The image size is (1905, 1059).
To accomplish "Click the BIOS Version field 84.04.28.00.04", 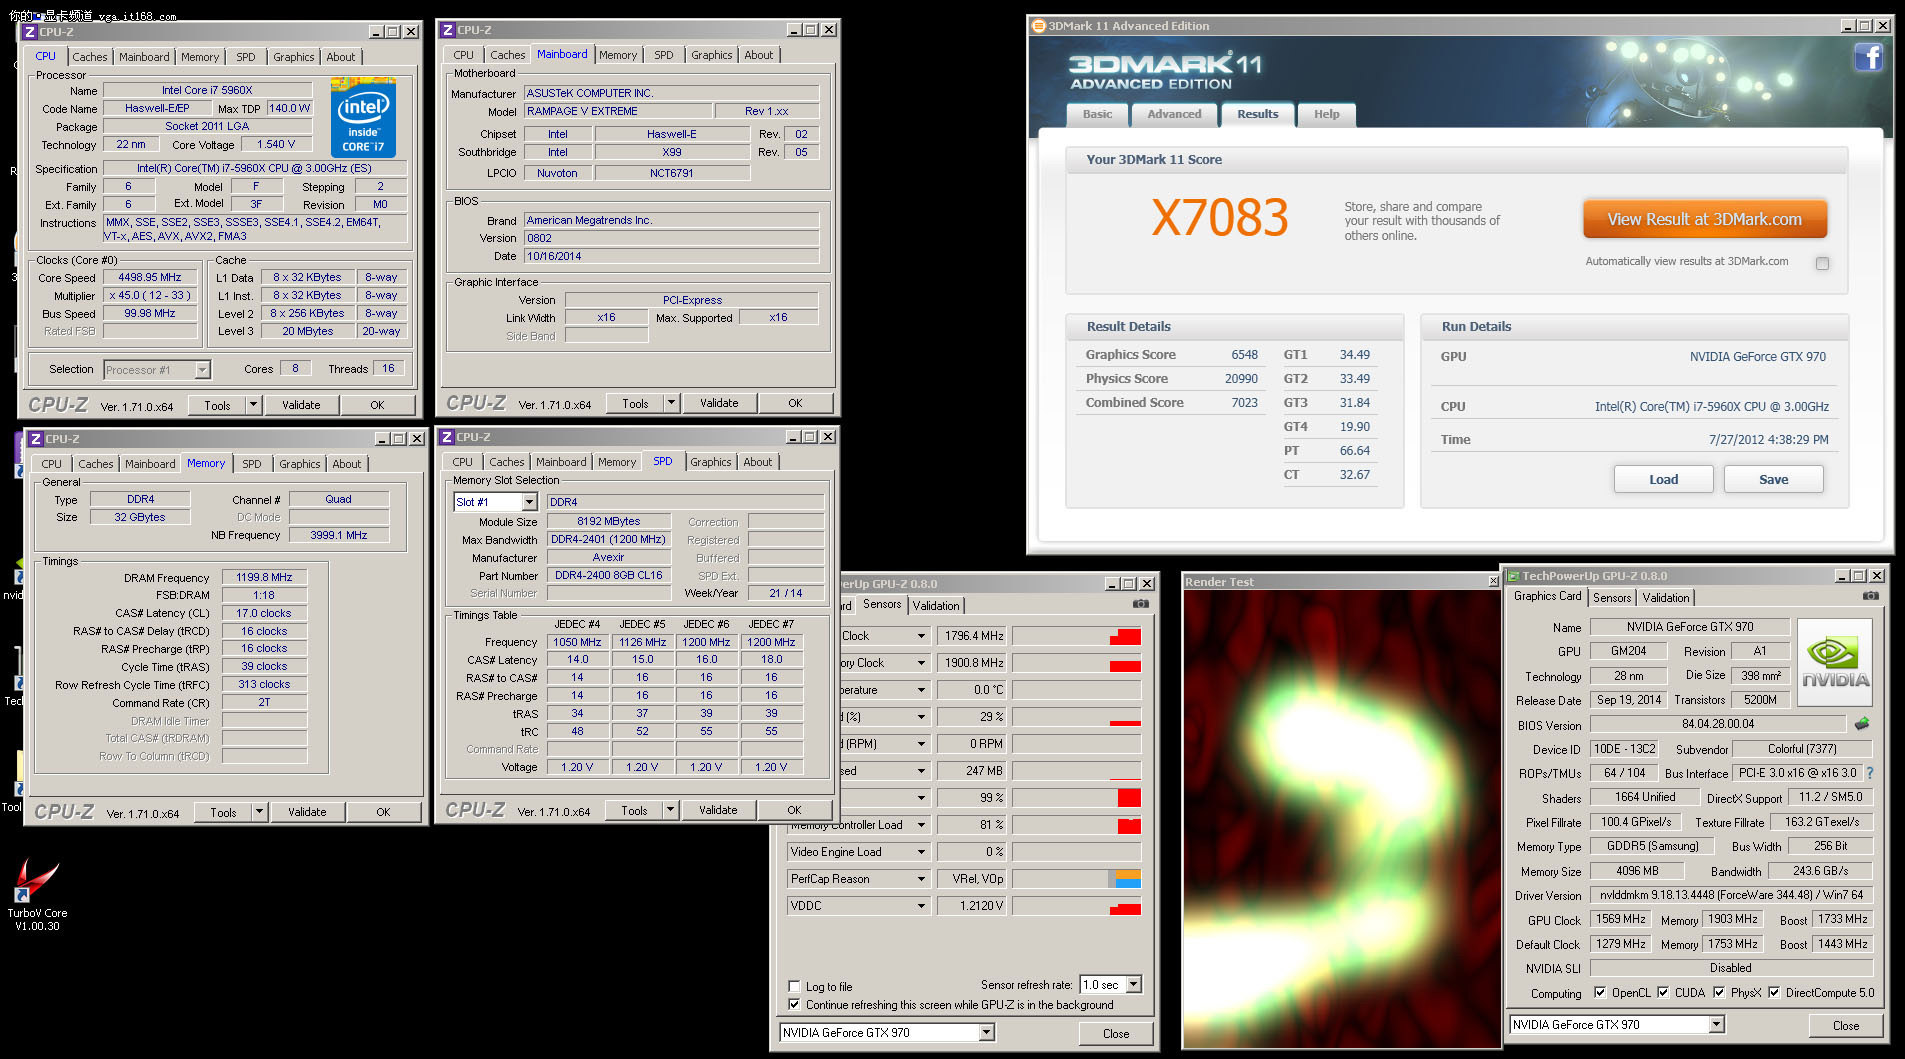I will coord(1718,724).
